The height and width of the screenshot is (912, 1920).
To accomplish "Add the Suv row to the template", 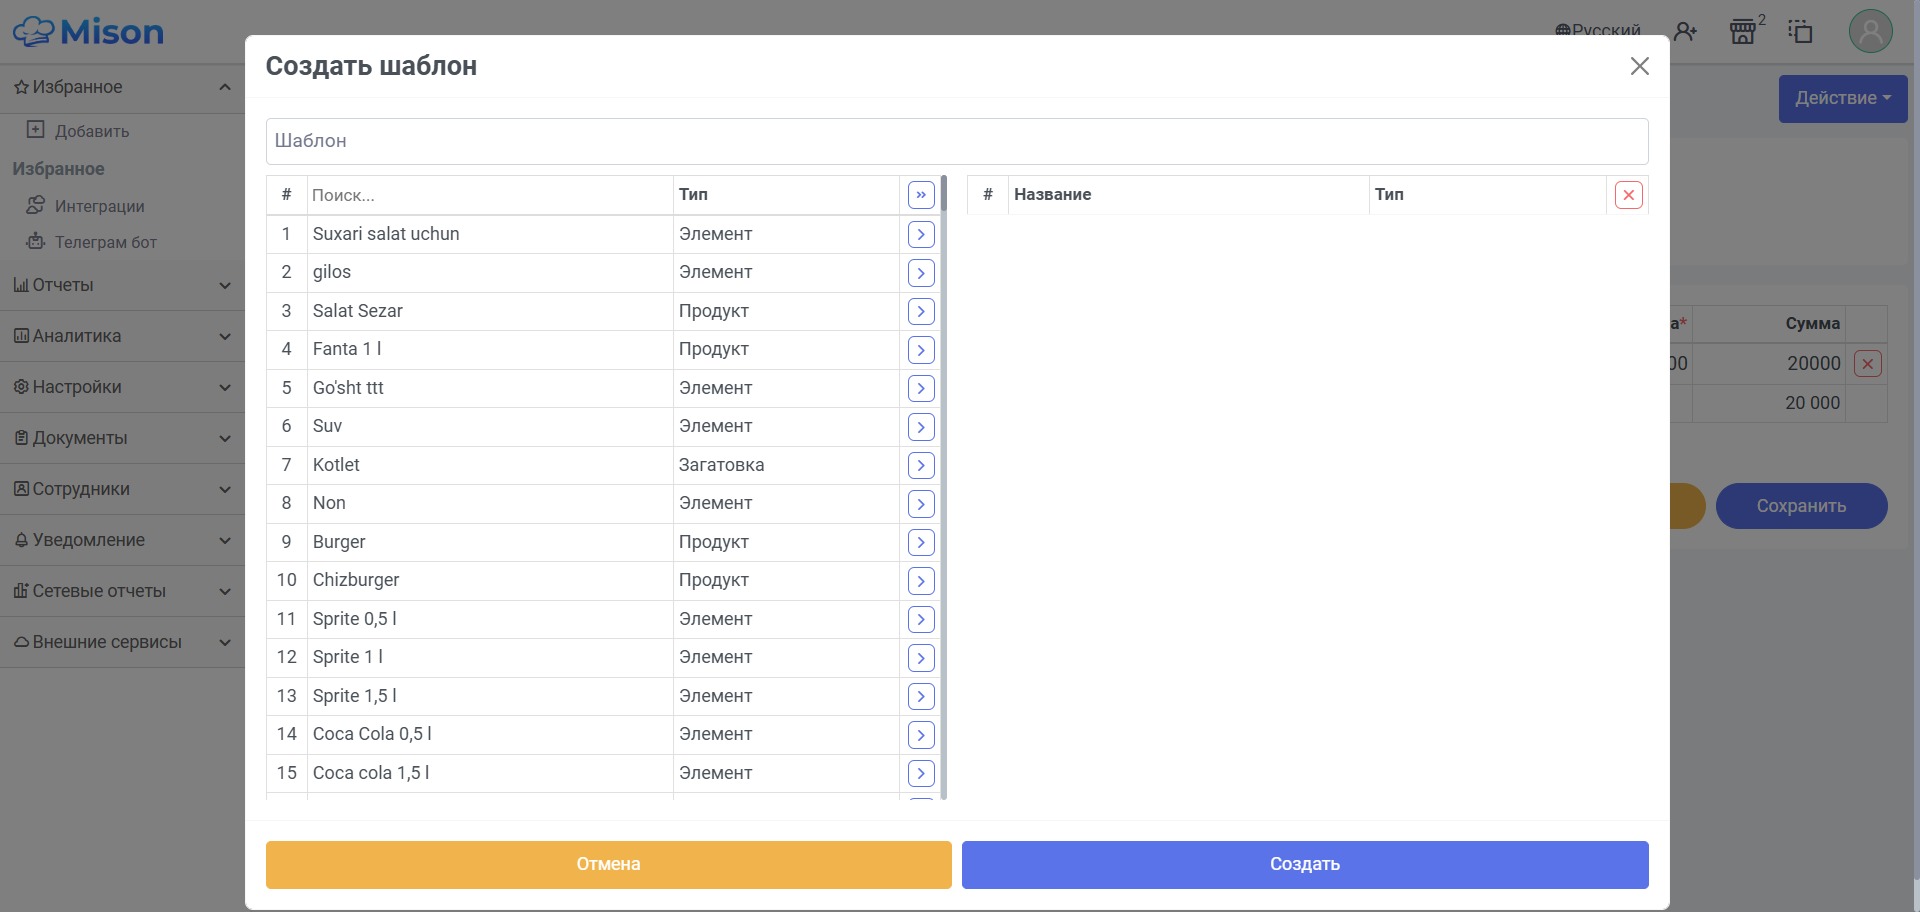I will pos(921,427).
